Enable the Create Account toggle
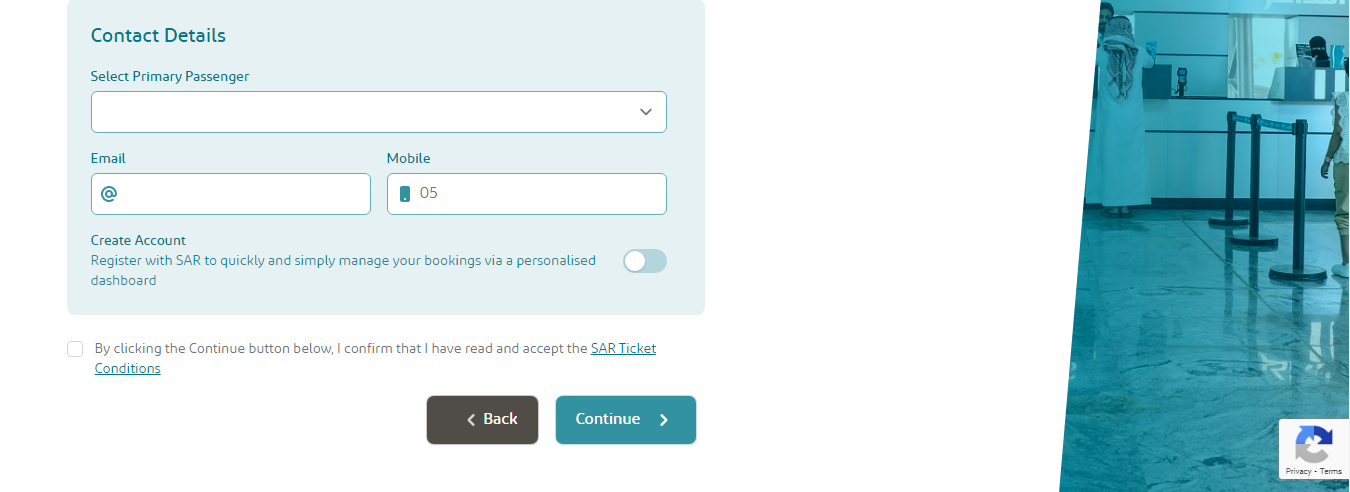Viewport: 1350px width, 492px height. point(644,261)
